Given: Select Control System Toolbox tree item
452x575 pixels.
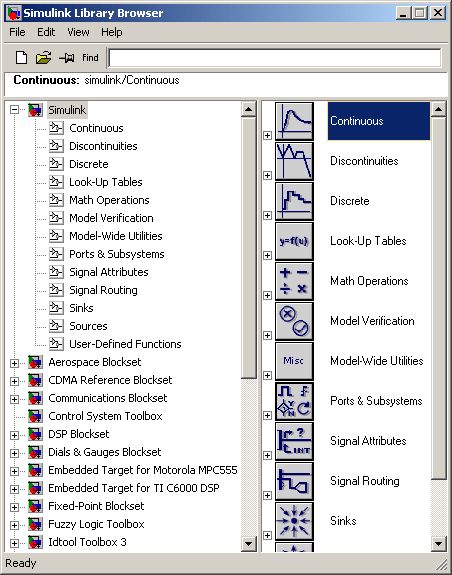Looking at the screenshot, I should [105, 416].
